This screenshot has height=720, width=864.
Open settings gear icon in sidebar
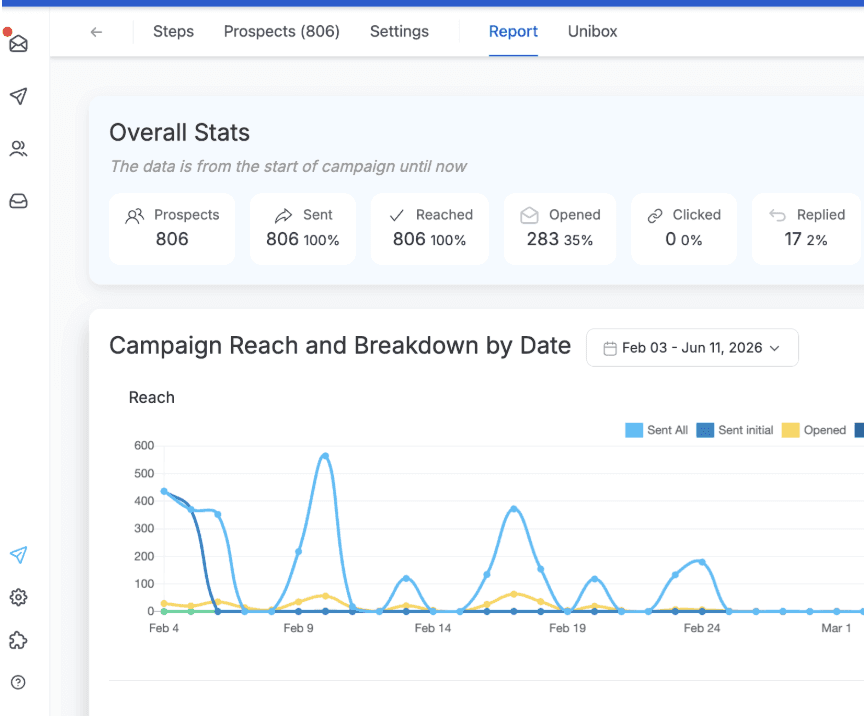tap(19, 597)
